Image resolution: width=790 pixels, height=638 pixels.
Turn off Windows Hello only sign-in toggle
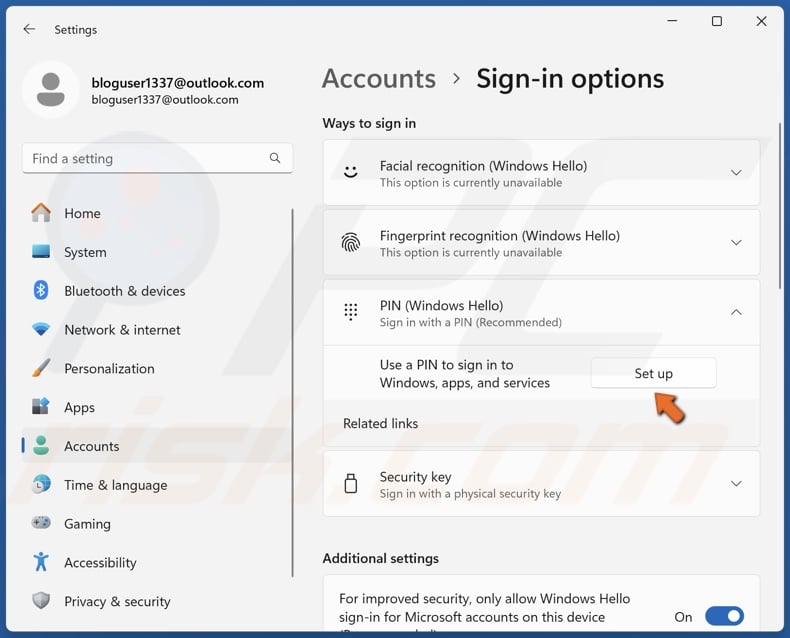click(724, 617)
